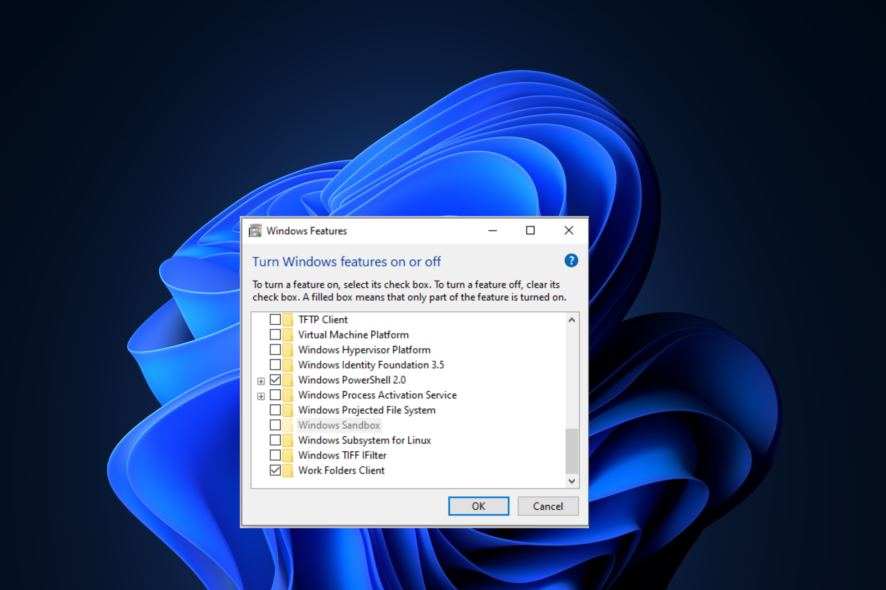Click the help question mark icon
The height and width of the screenshot is (590, 886).
coord(571,261)
